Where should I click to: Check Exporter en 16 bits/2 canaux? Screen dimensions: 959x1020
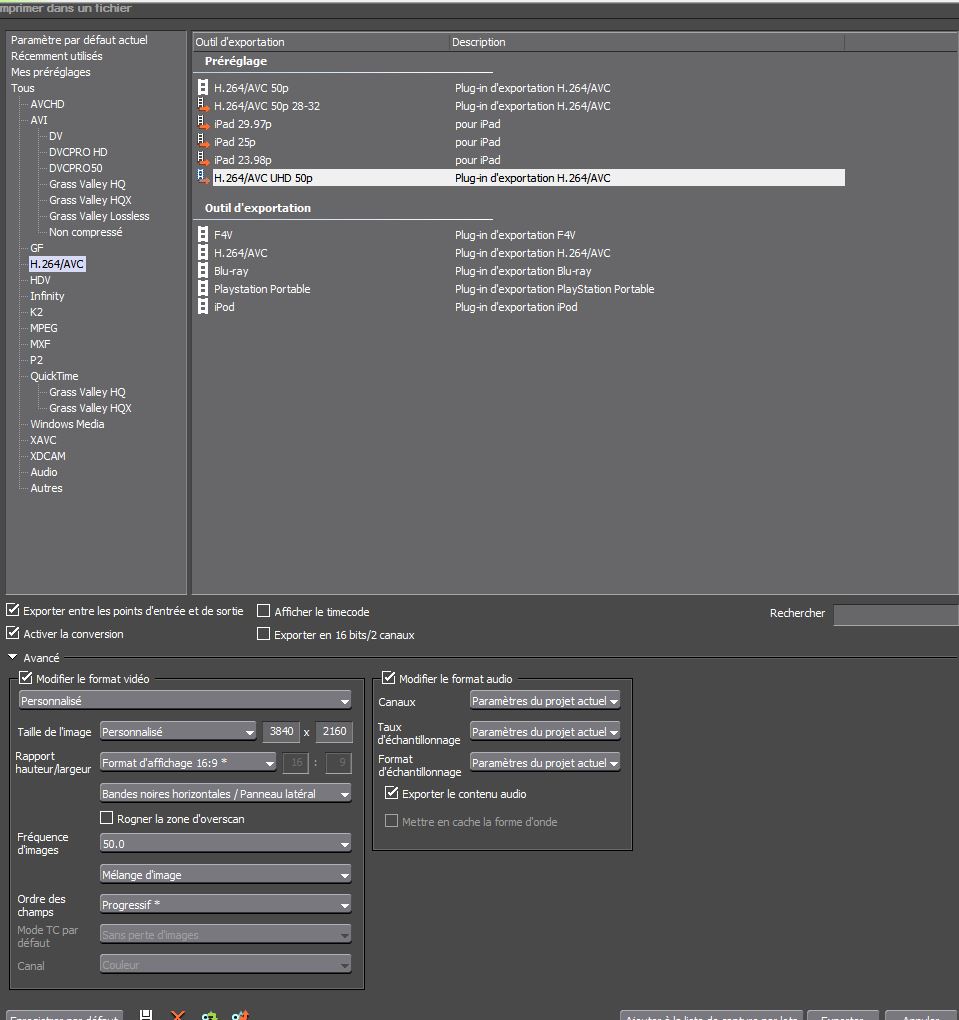coord(263,634)
